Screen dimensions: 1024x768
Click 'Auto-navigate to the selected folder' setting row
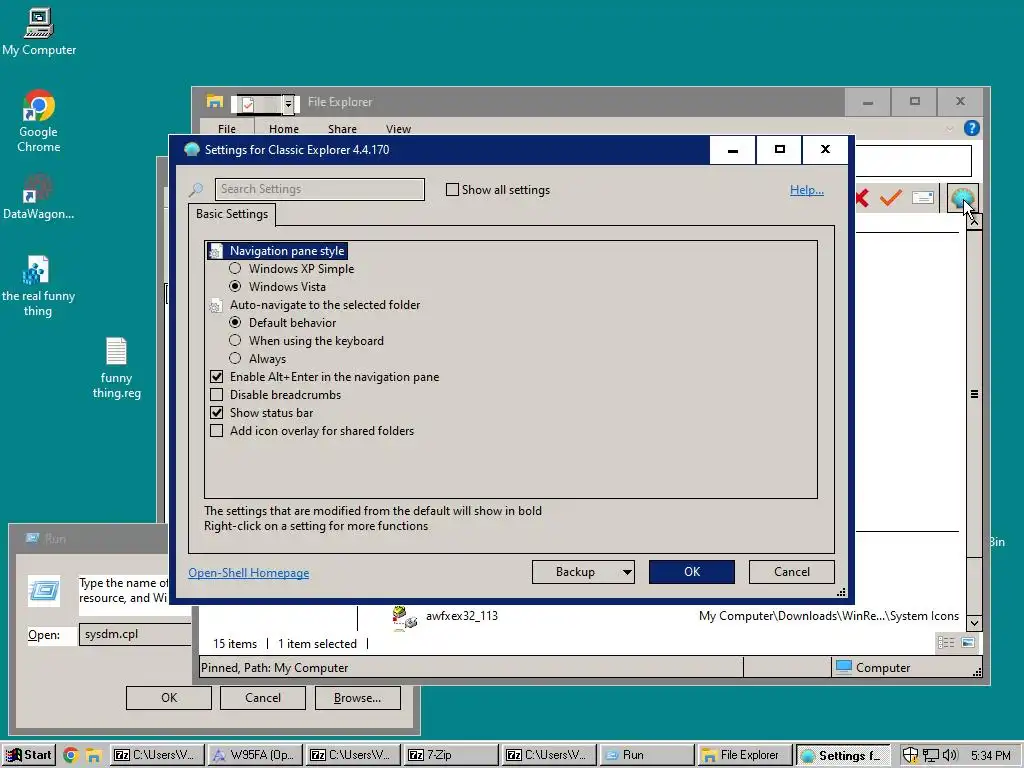tap(314, 304)
